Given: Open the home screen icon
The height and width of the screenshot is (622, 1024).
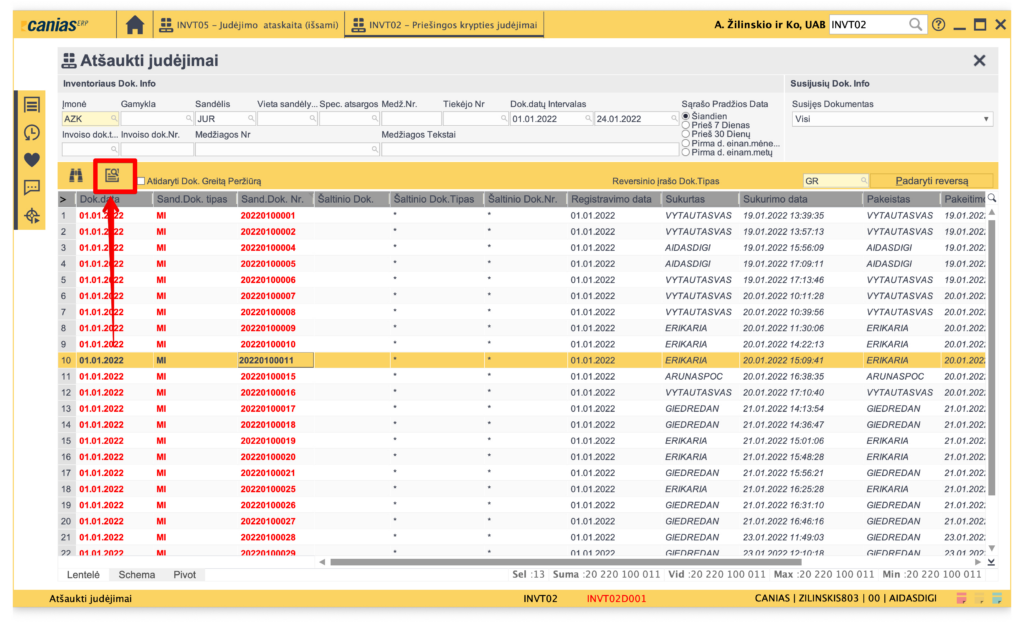Looking at the screenshot, I should pos(134,24).
